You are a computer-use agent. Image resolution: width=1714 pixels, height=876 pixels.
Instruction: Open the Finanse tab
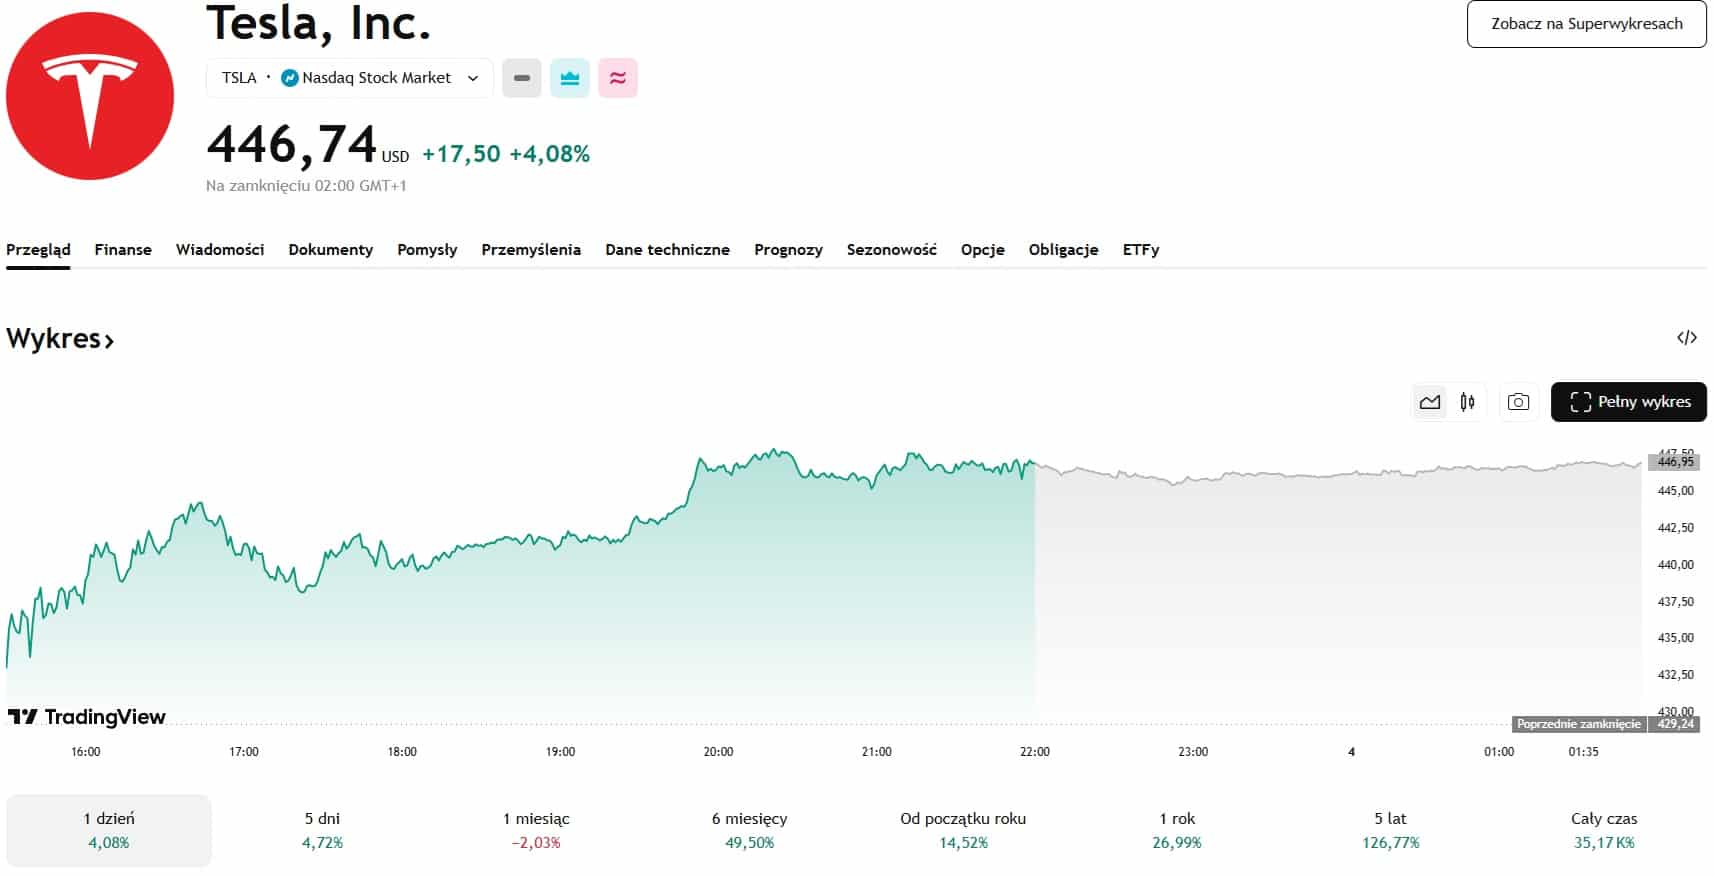pos(123,250)
